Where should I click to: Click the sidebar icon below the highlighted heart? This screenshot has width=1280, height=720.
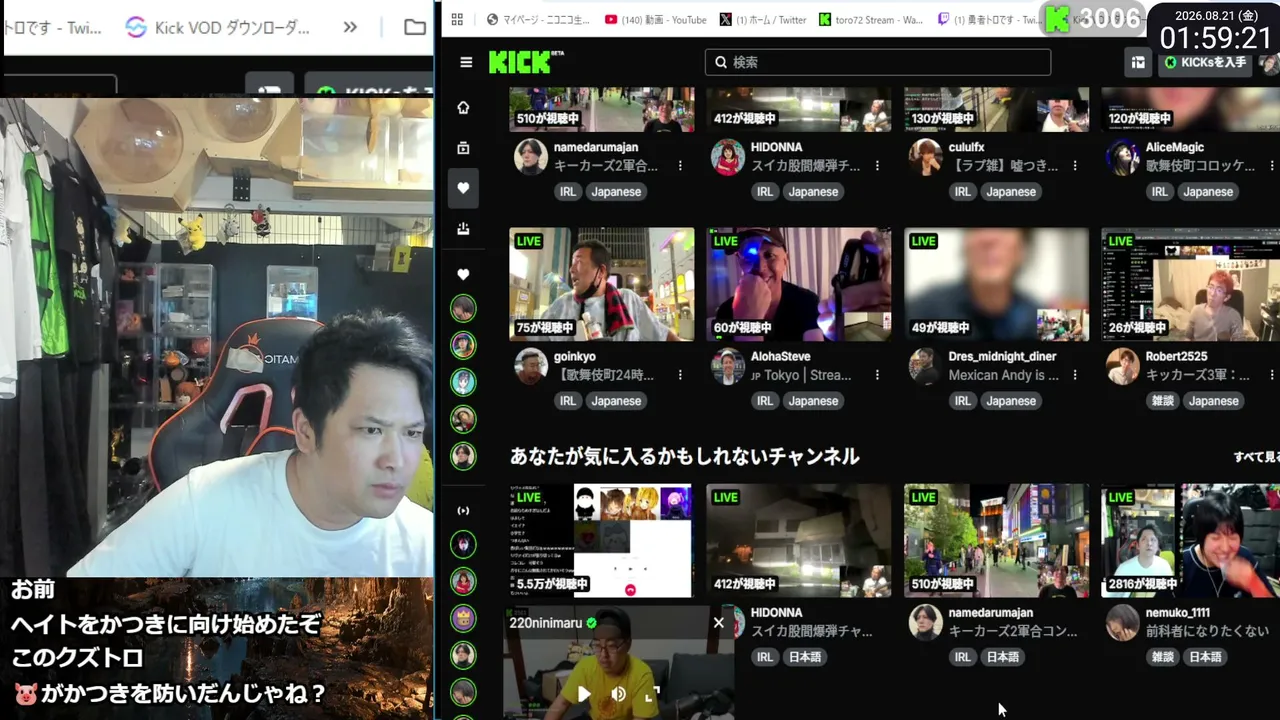(463, 228)
